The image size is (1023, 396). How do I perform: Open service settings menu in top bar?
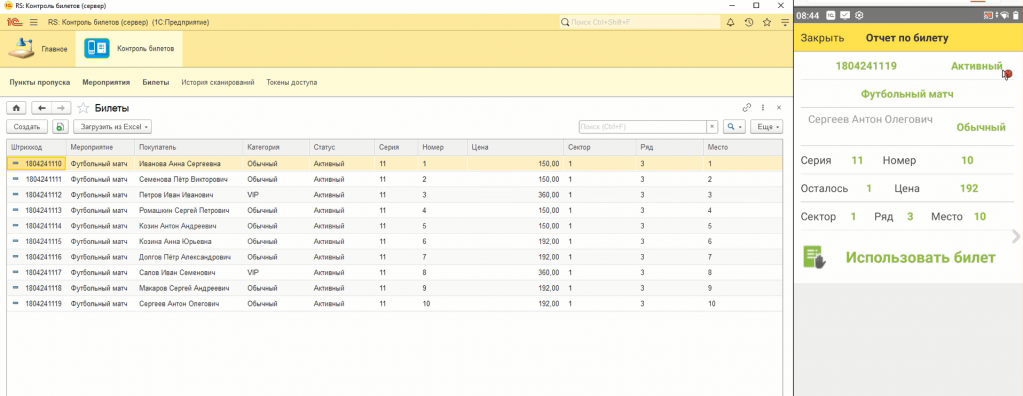pos(785,22)
